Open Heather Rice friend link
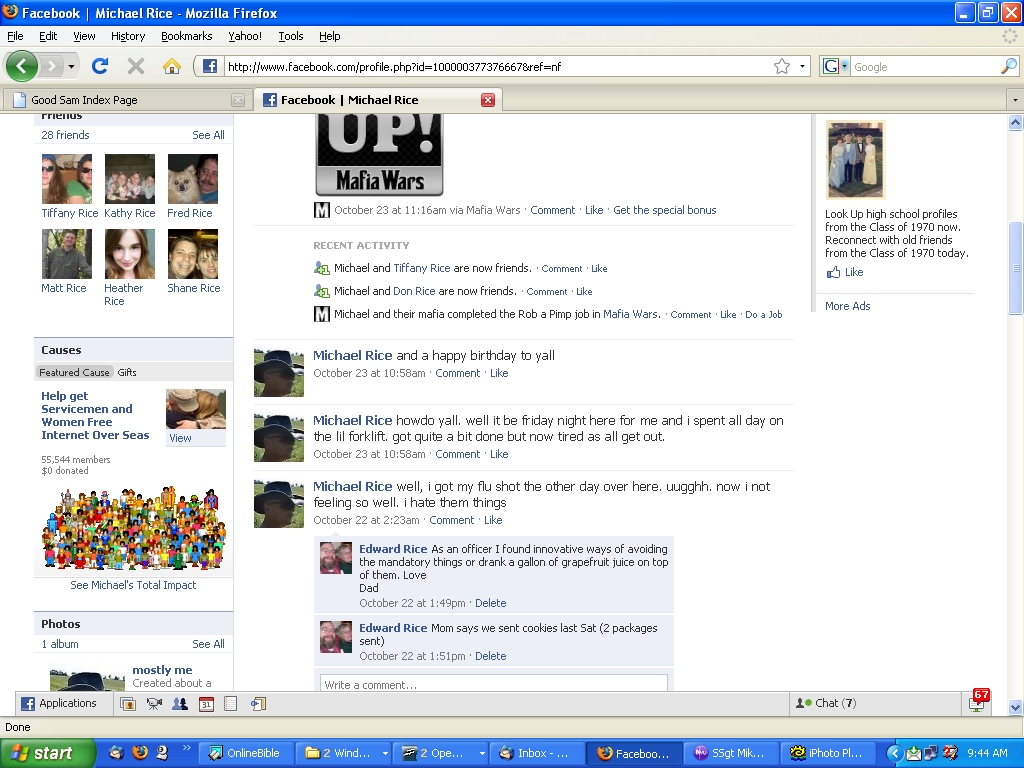The height and width of the screenshot is (768, 1024). (123, 295)
